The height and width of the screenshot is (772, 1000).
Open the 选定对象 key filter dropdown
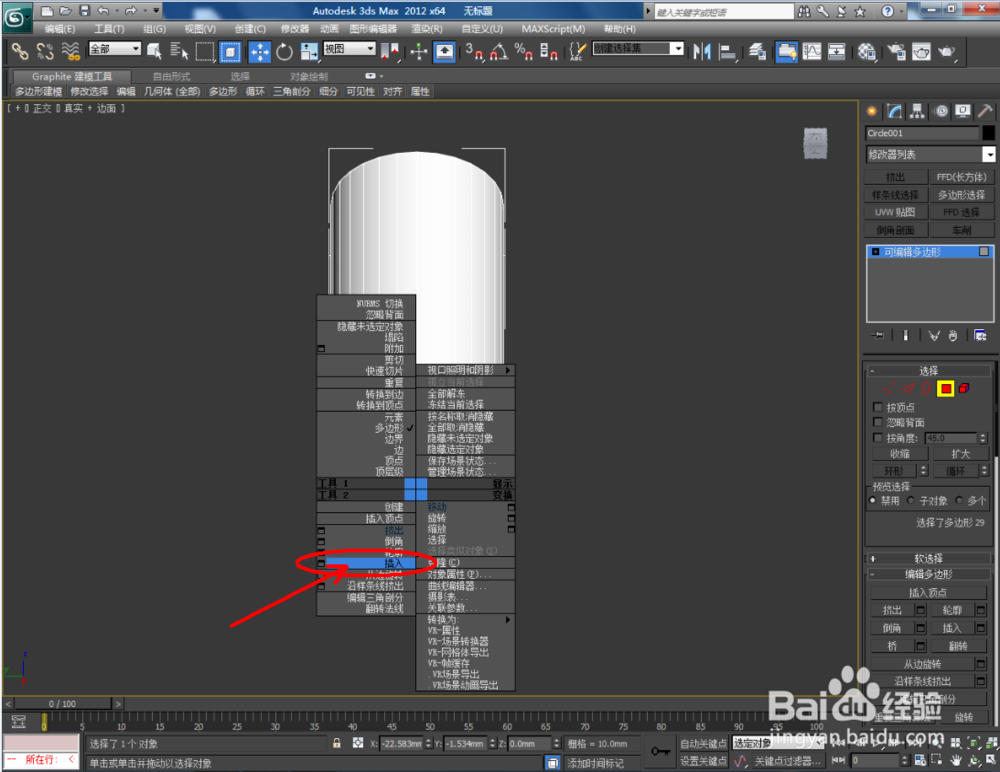778,743
